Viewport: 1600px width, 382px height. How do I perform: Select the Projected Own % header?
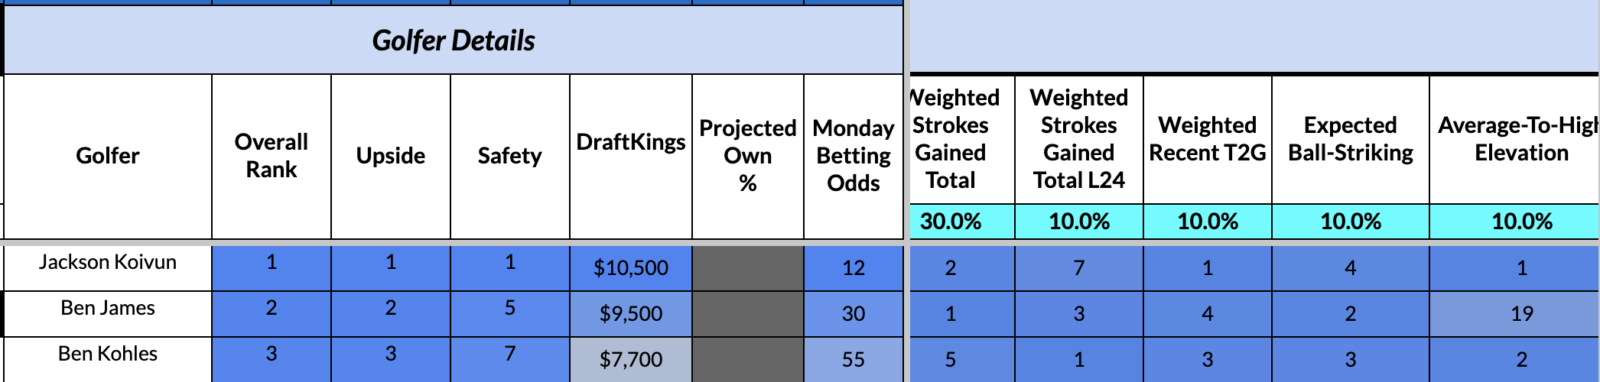[x=748, y=156]
